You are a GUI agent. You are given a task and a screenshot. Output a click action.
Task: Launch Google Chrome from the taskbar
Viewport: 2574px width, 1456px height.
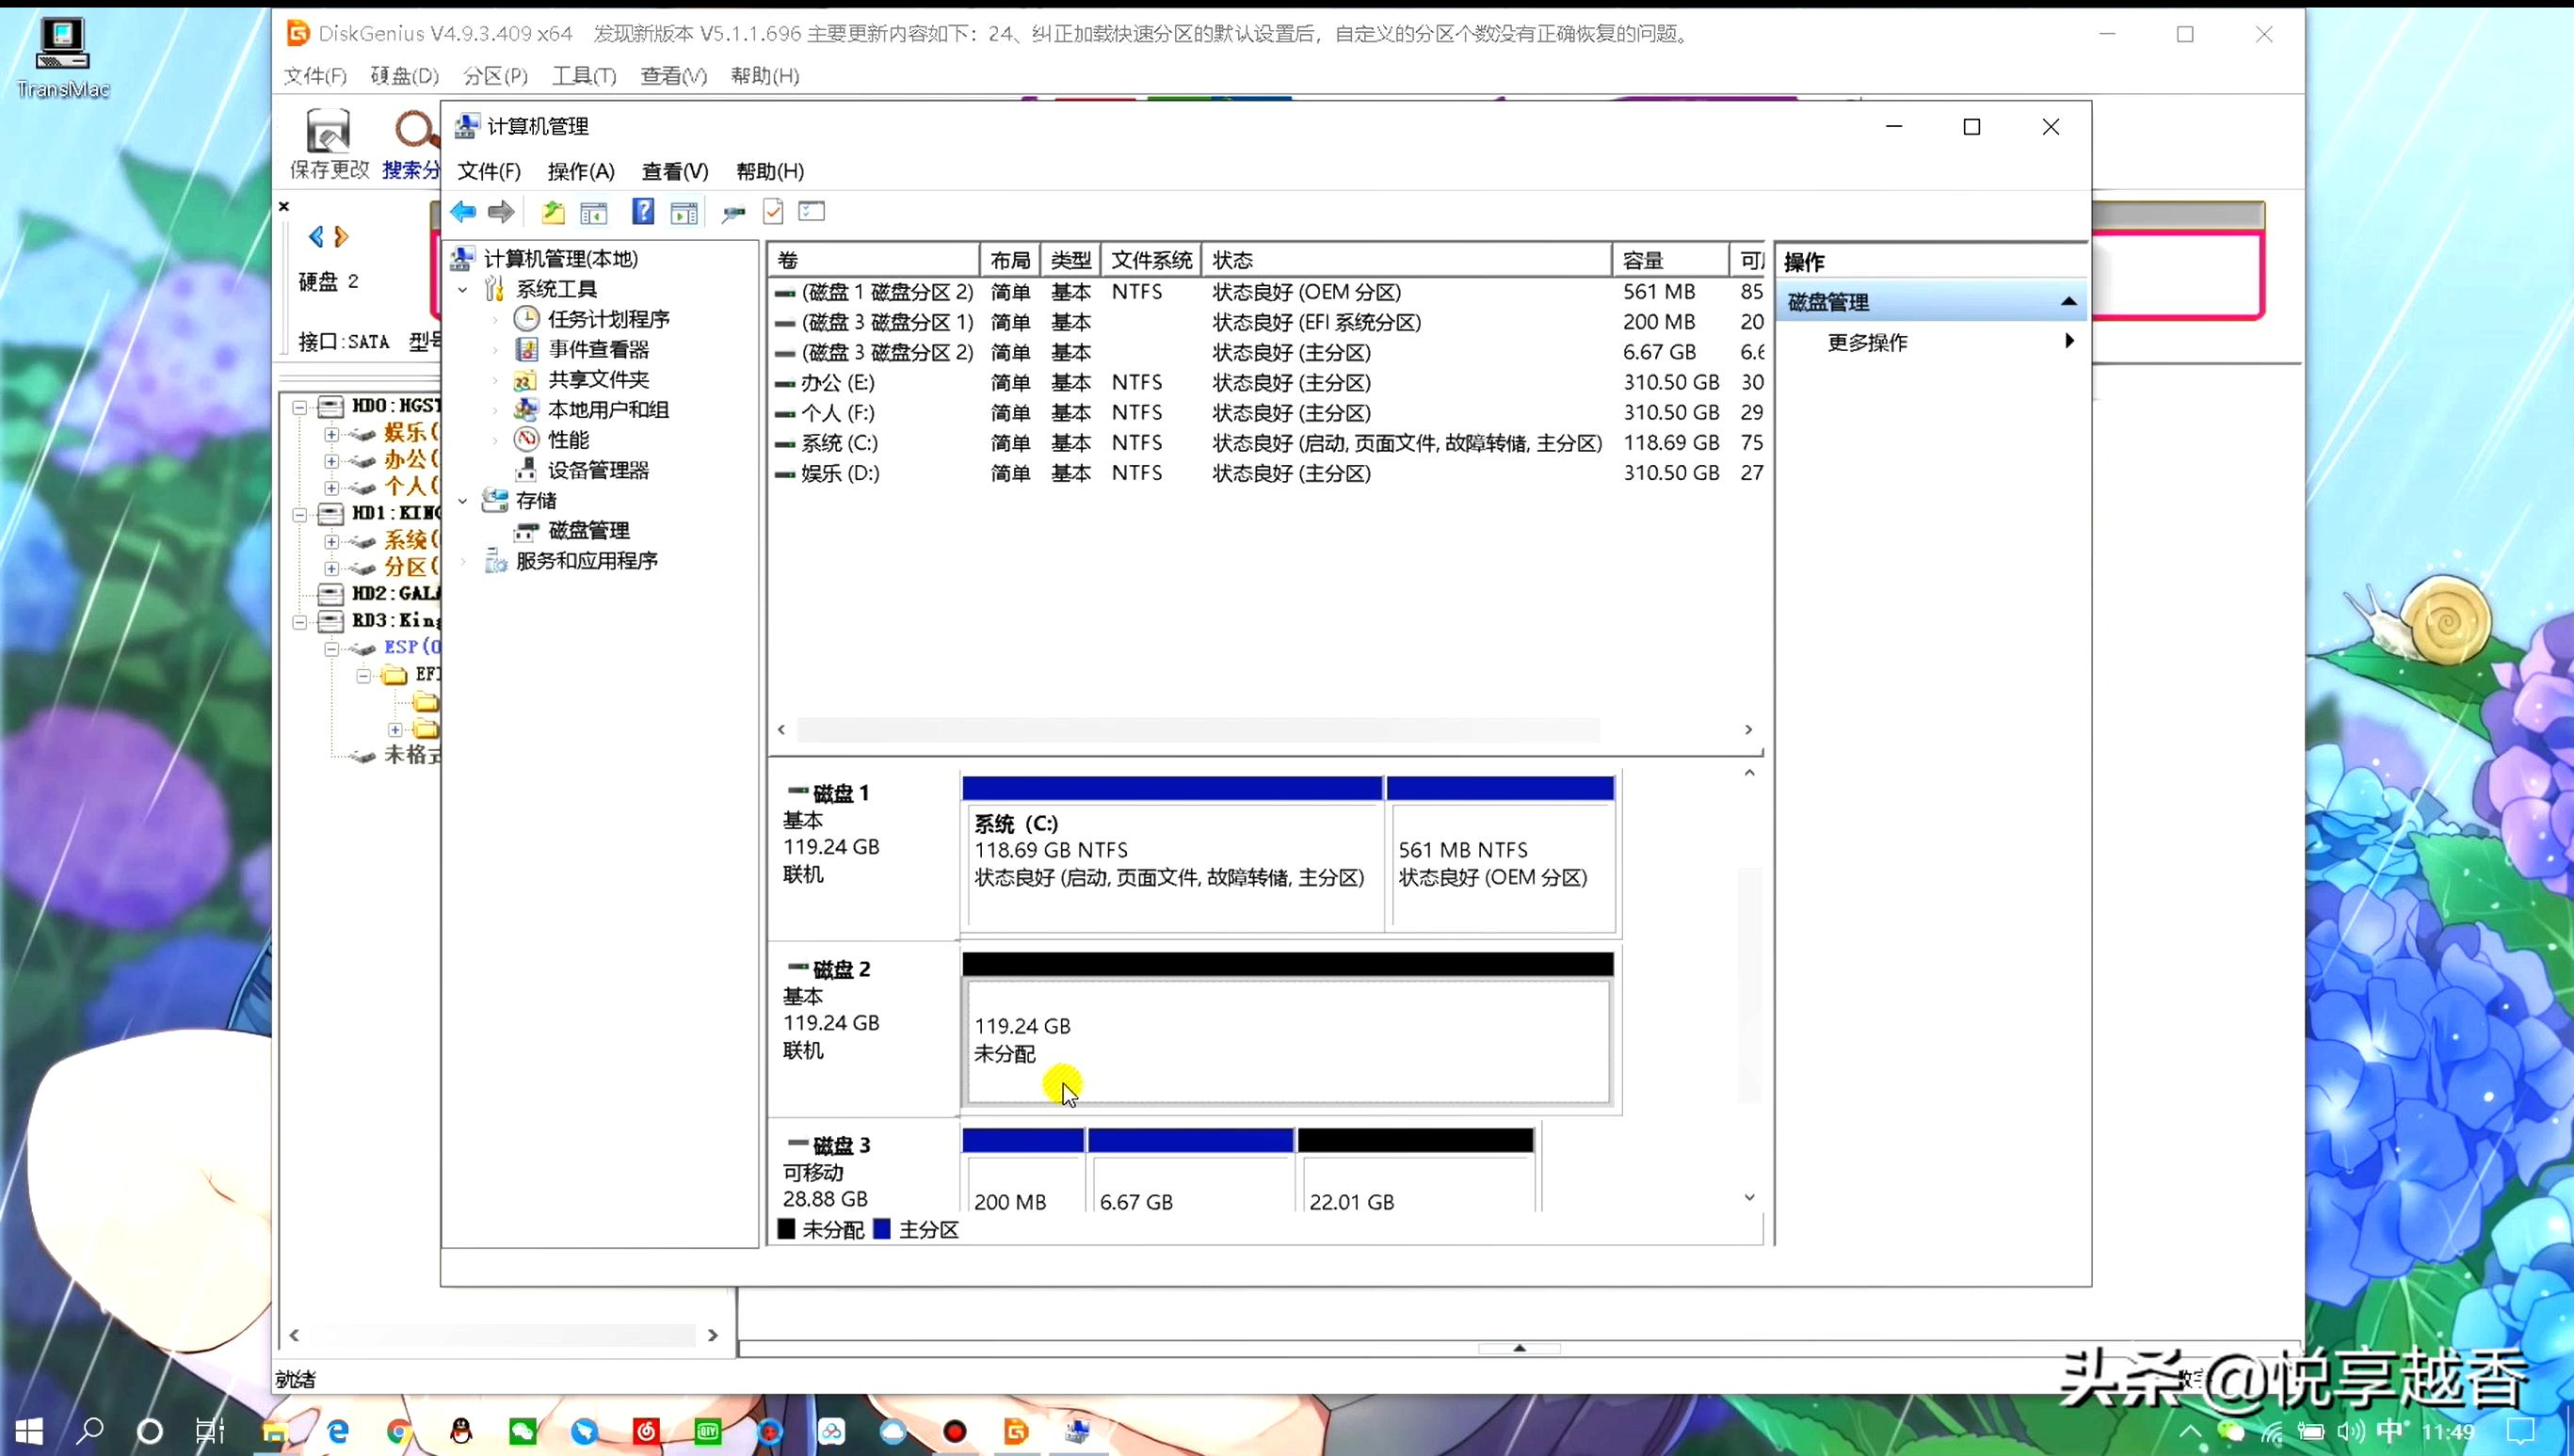click(x=398, y=1432)
